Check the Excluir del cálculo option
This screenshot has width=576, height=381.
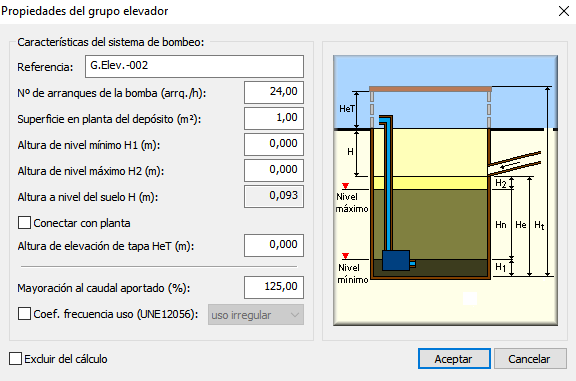coord(15,359)
